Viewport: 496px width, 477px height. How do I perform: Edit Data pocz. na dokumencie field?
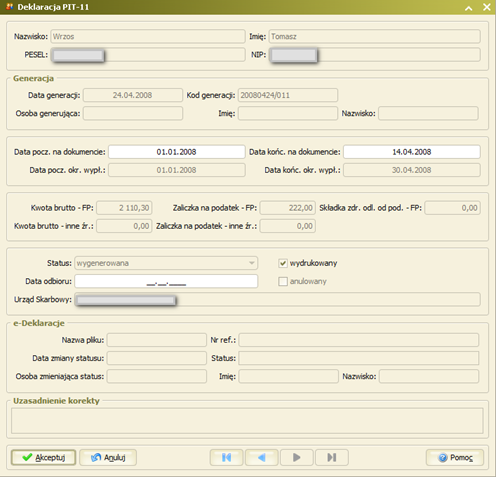(x=177, y=152)
